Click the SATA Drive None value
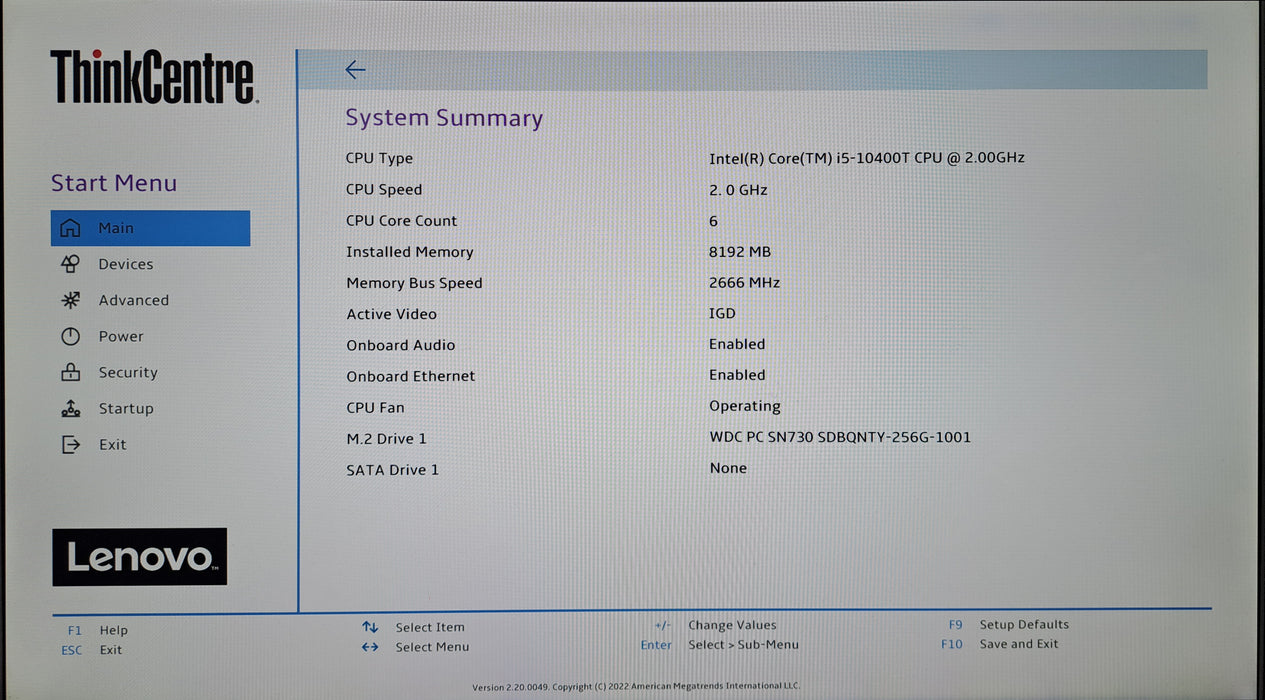Screen dimensions: 1265x700 click(728, 468)
